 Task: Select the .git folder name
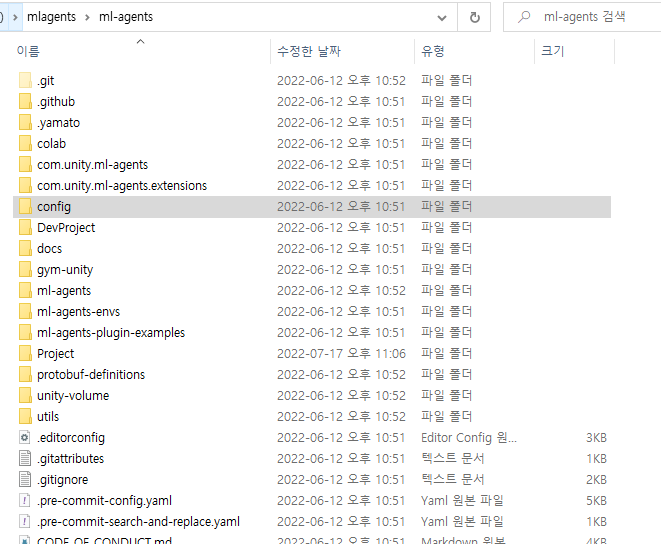46,81
